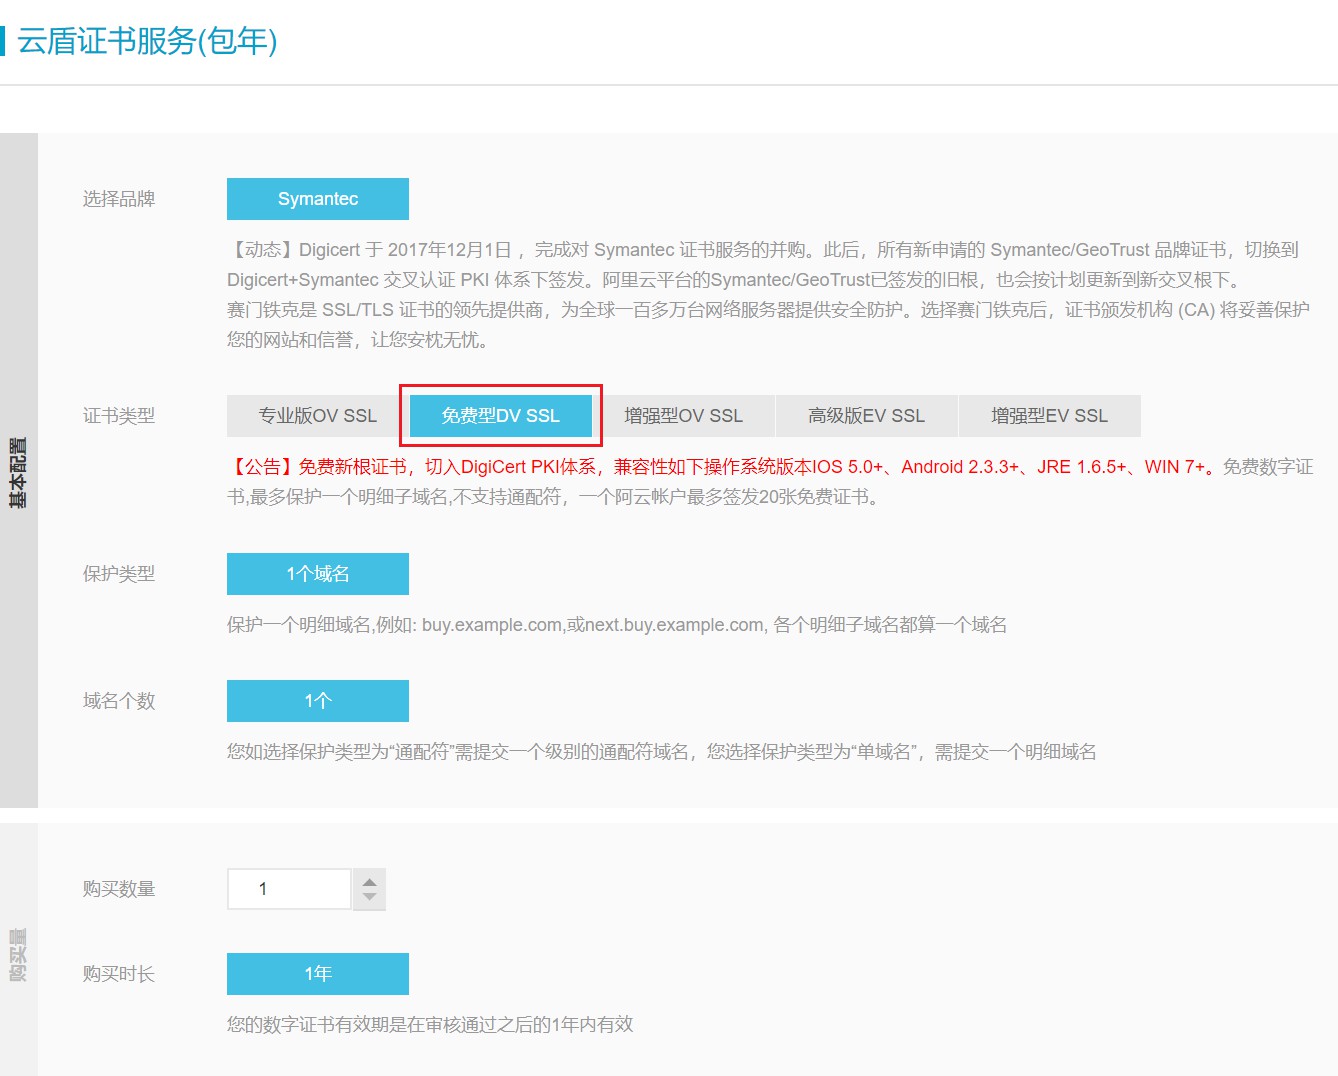Select the 1年 purchase duration

tap(317, 974)
